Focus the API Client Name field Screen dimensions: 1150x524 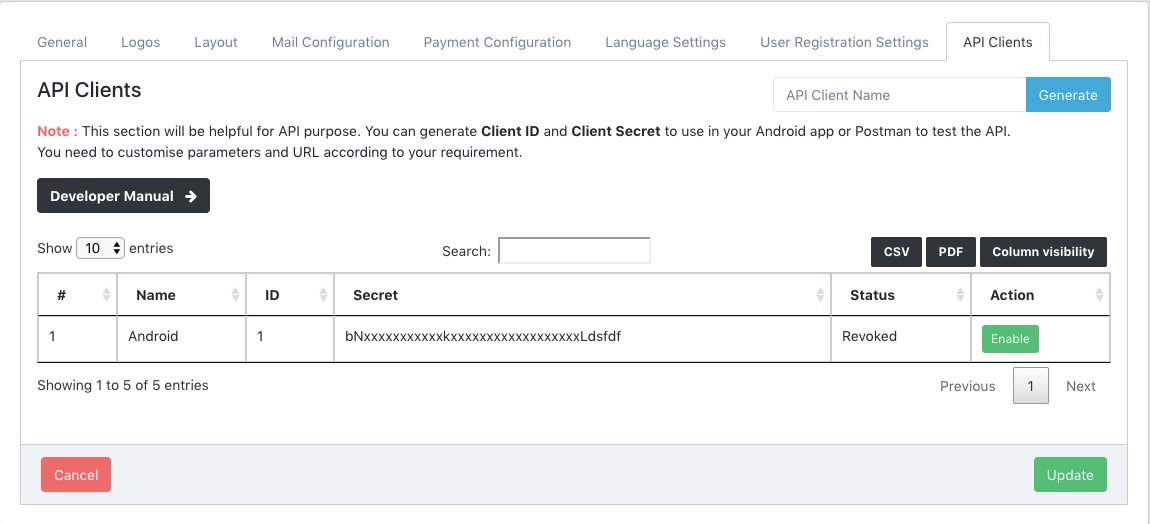[x=899, y=95]
